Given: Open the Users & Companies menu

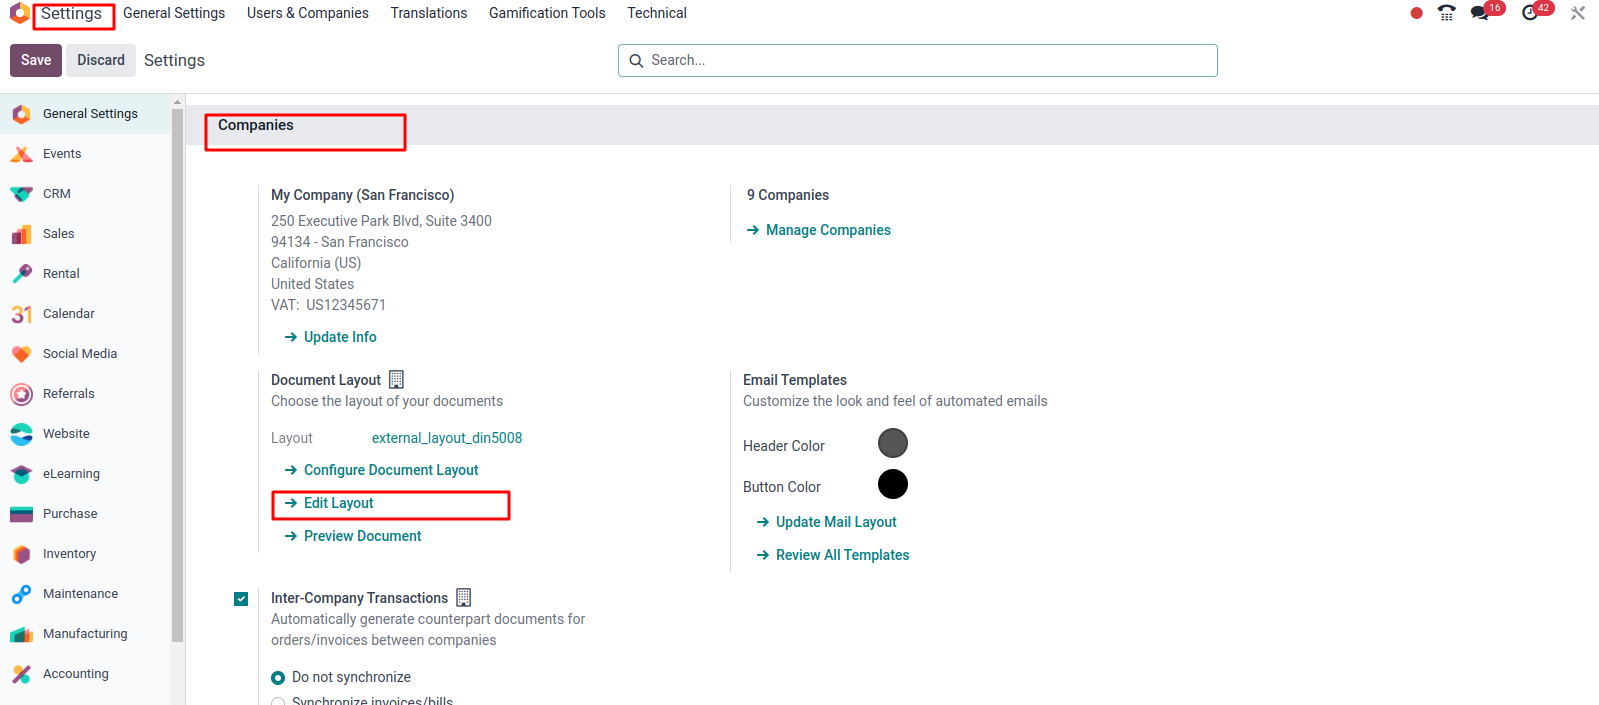Looking at the screenshot, I should pos(308,13).
